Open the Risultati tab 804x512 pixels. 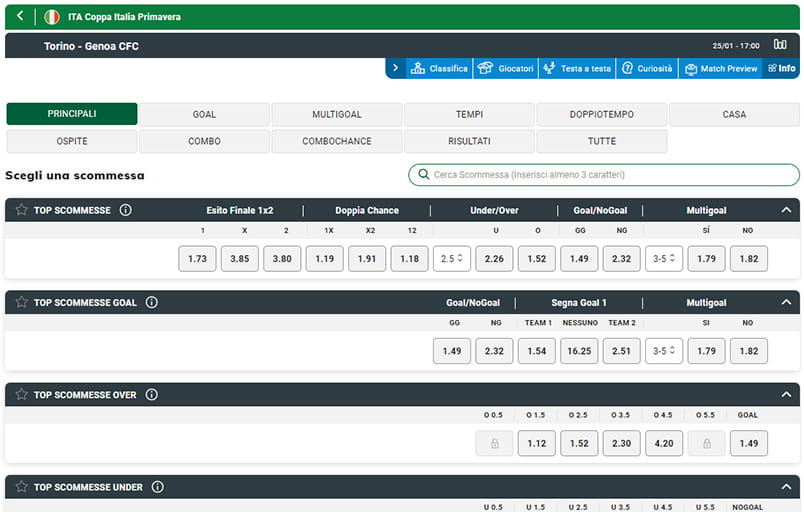pos(469,141)
